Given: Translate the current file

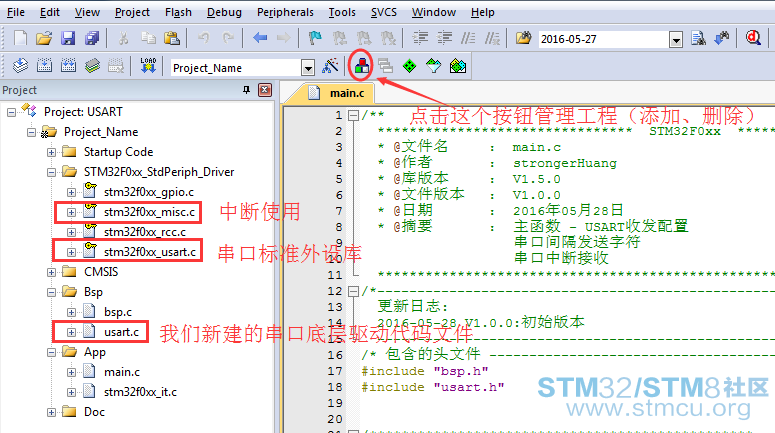Looking at the screenshot, I should pos(20,66).
